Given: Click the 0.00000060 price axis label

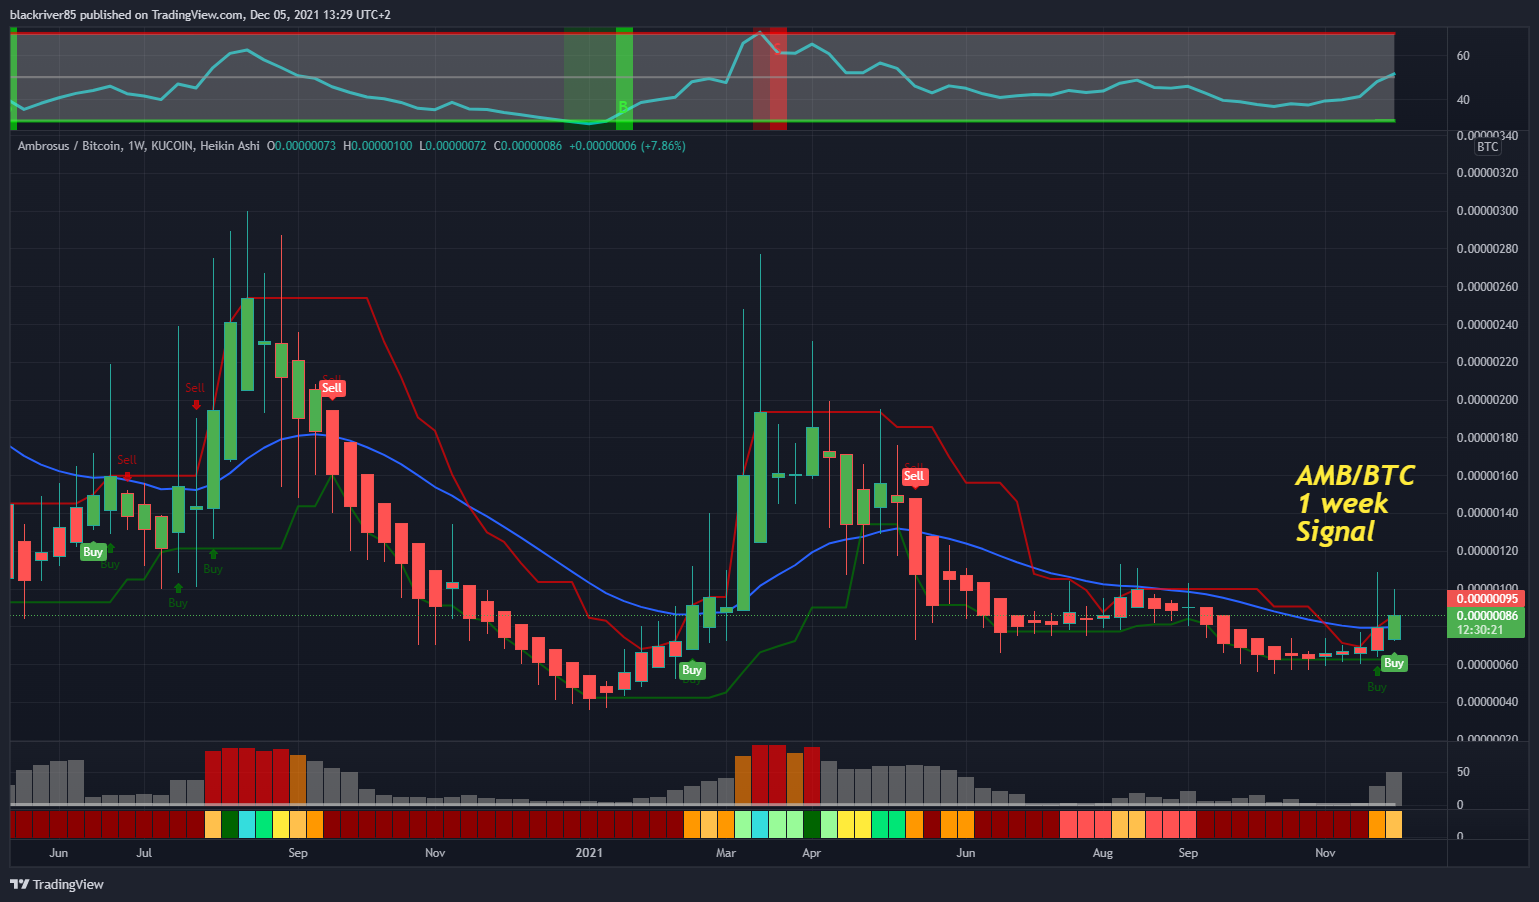Looking at the screenshot, I should [1487, 665].
